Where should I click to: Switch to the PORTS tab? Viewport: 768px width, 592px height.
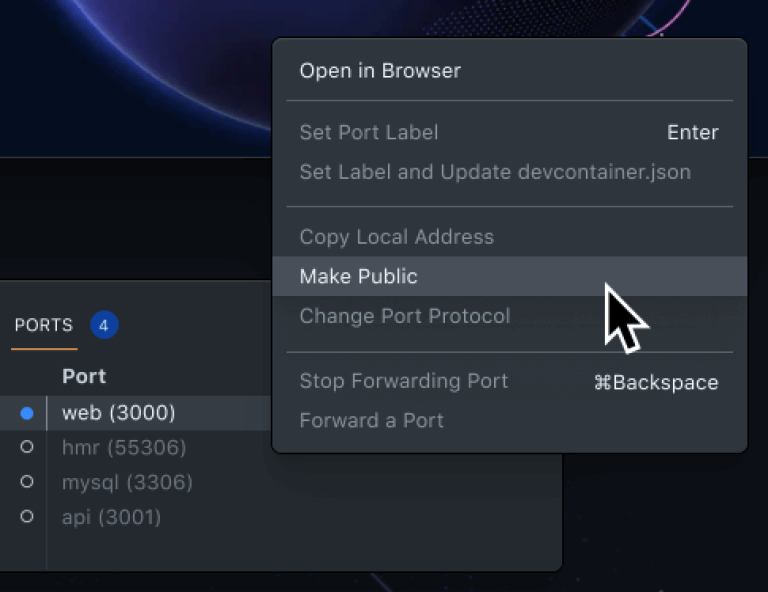44,325
